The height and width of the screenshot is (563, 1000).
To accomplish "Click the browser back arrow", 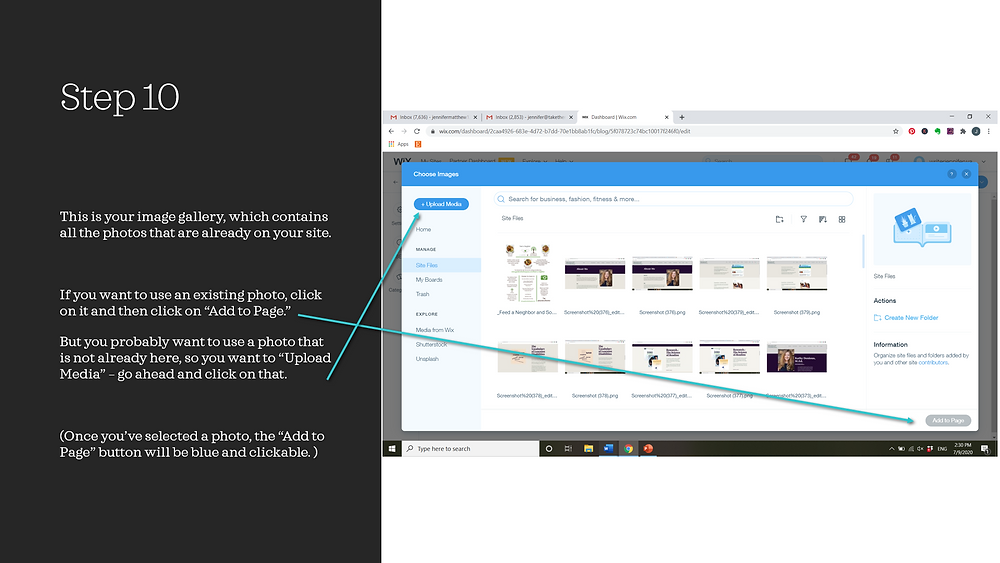I will pyautogui.click(x=391, y=131).
